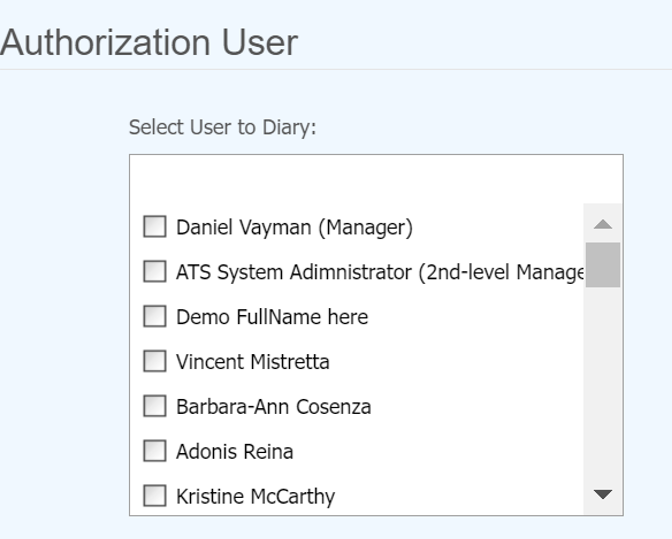Select the Vincent Mistretta checkbox

(154, 361)
